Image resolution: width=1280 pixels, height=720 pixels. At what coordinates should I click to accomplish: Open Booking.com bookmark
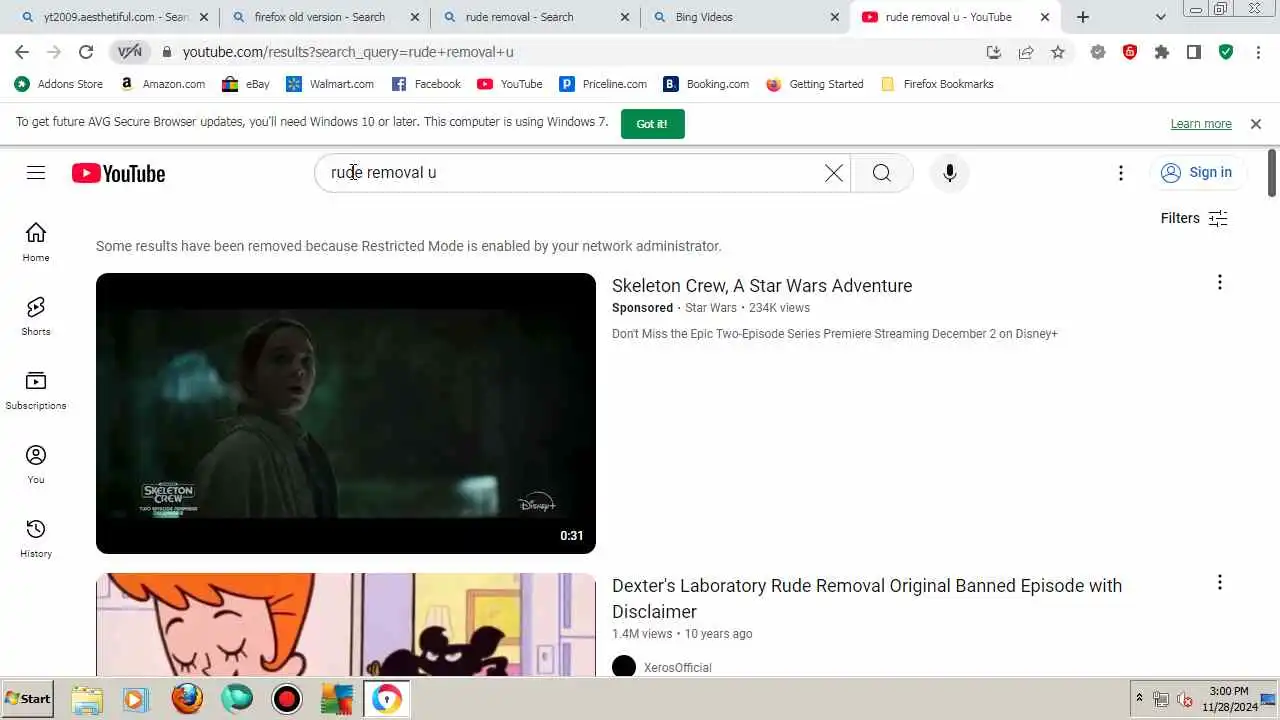(706, 84)
